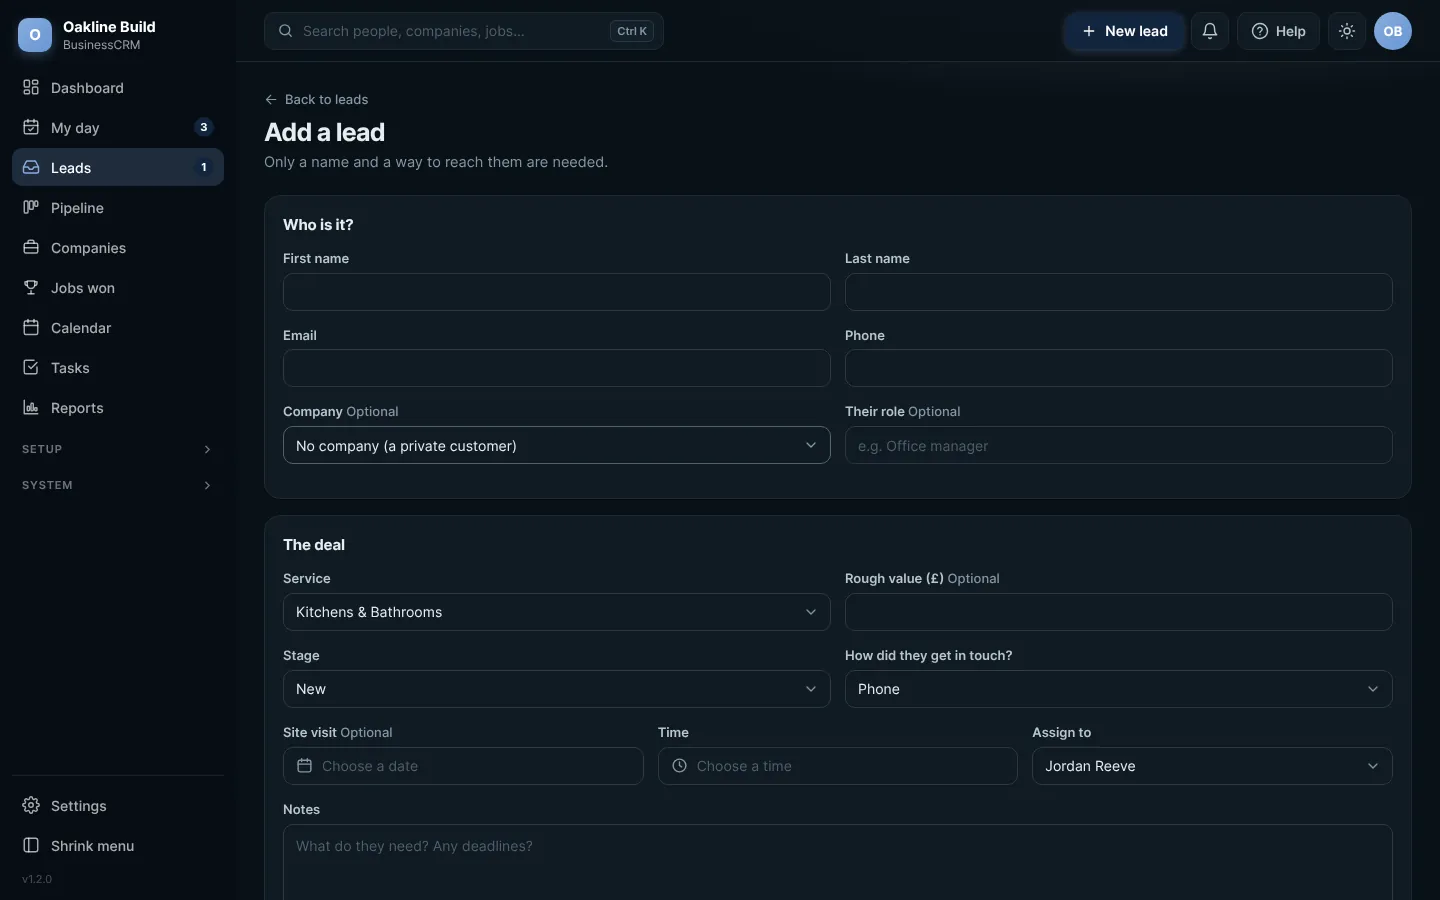
Task: Expand the SETUP section
Action: (x=118, y=449)
